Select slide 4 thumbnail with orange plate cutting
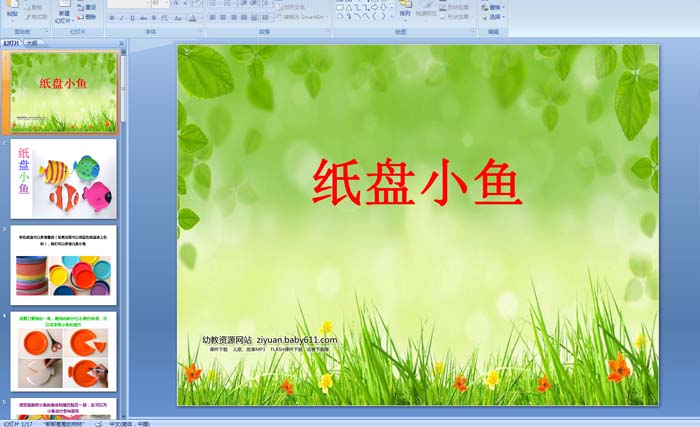The width and height of the screenshot is (700, 427). (x=63, y=352)
